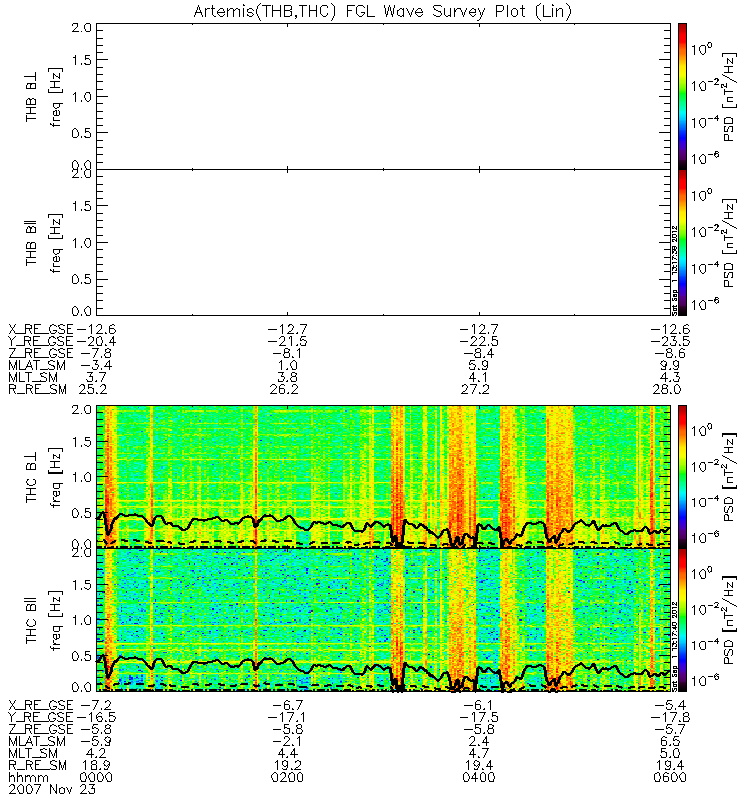
Task: Click Y_RE_GSE value -16.5
Action: (x=96, y=717)
